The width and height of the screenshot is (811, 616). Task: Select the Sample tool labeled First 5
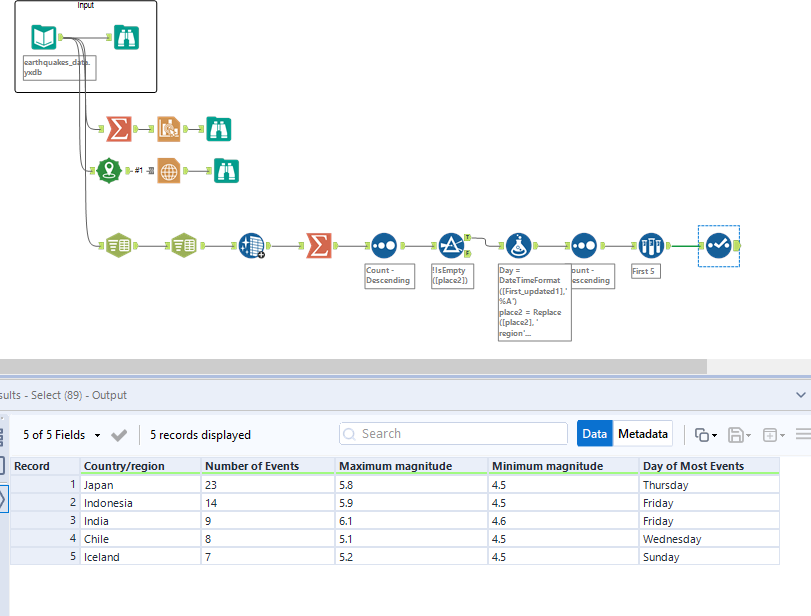tap(651, 245)
